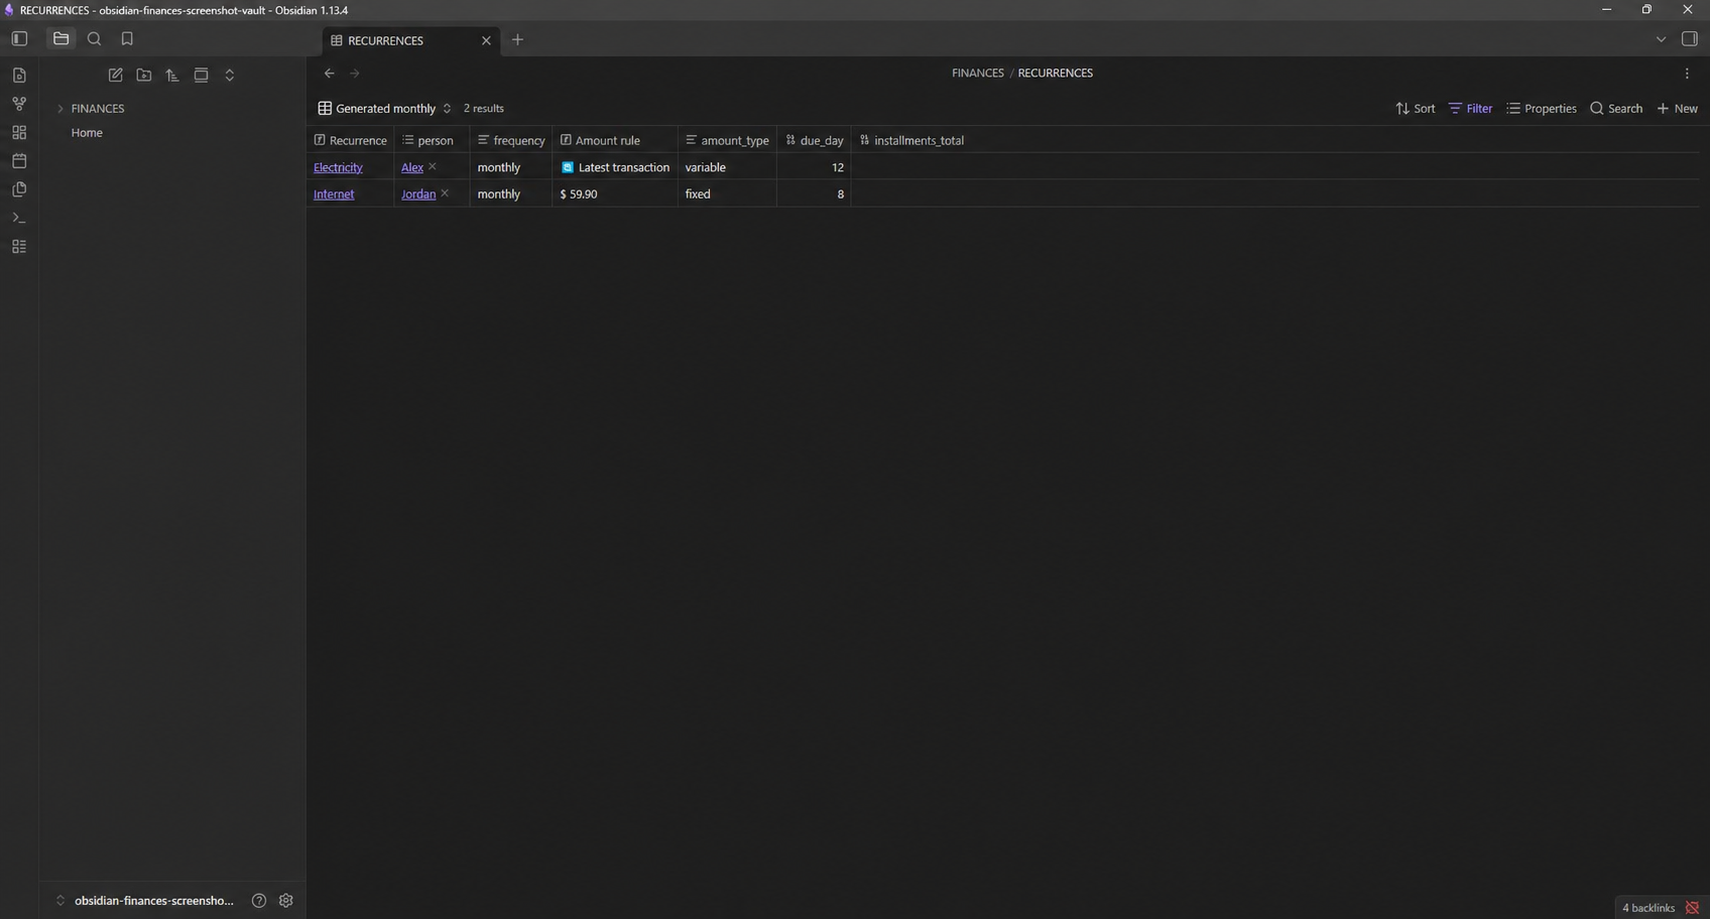The width and height of the screenshot is (1710, 919).
Task: Open the Jordan person link
Action: tap(418, 194)
